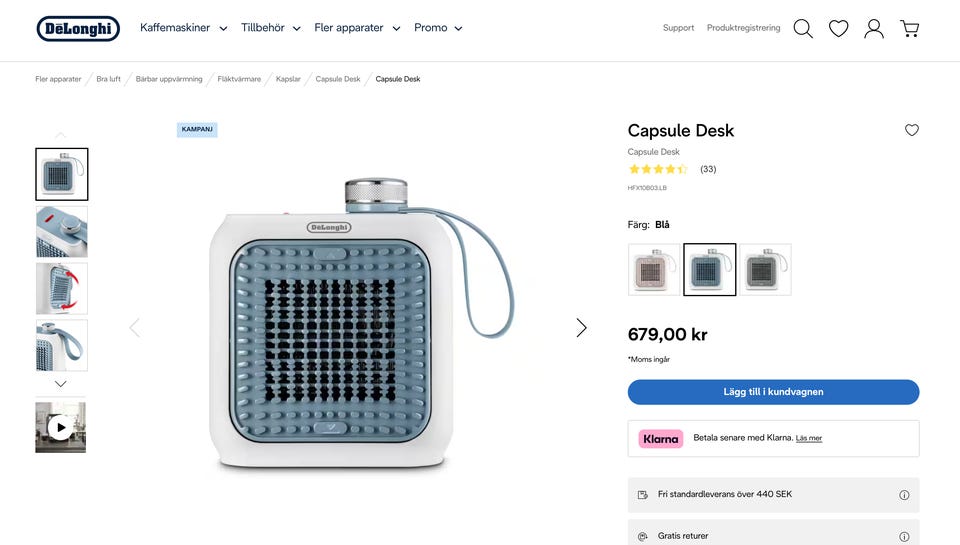Show info for free standard delivery

click(x=904, y=495)
